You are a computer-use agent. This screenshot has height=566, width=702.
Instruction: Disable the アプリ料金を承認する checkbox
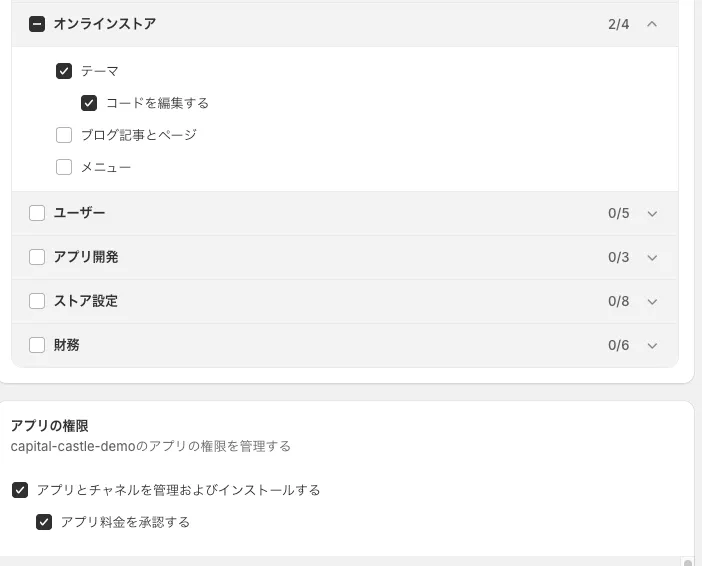(x=44, y=522)
